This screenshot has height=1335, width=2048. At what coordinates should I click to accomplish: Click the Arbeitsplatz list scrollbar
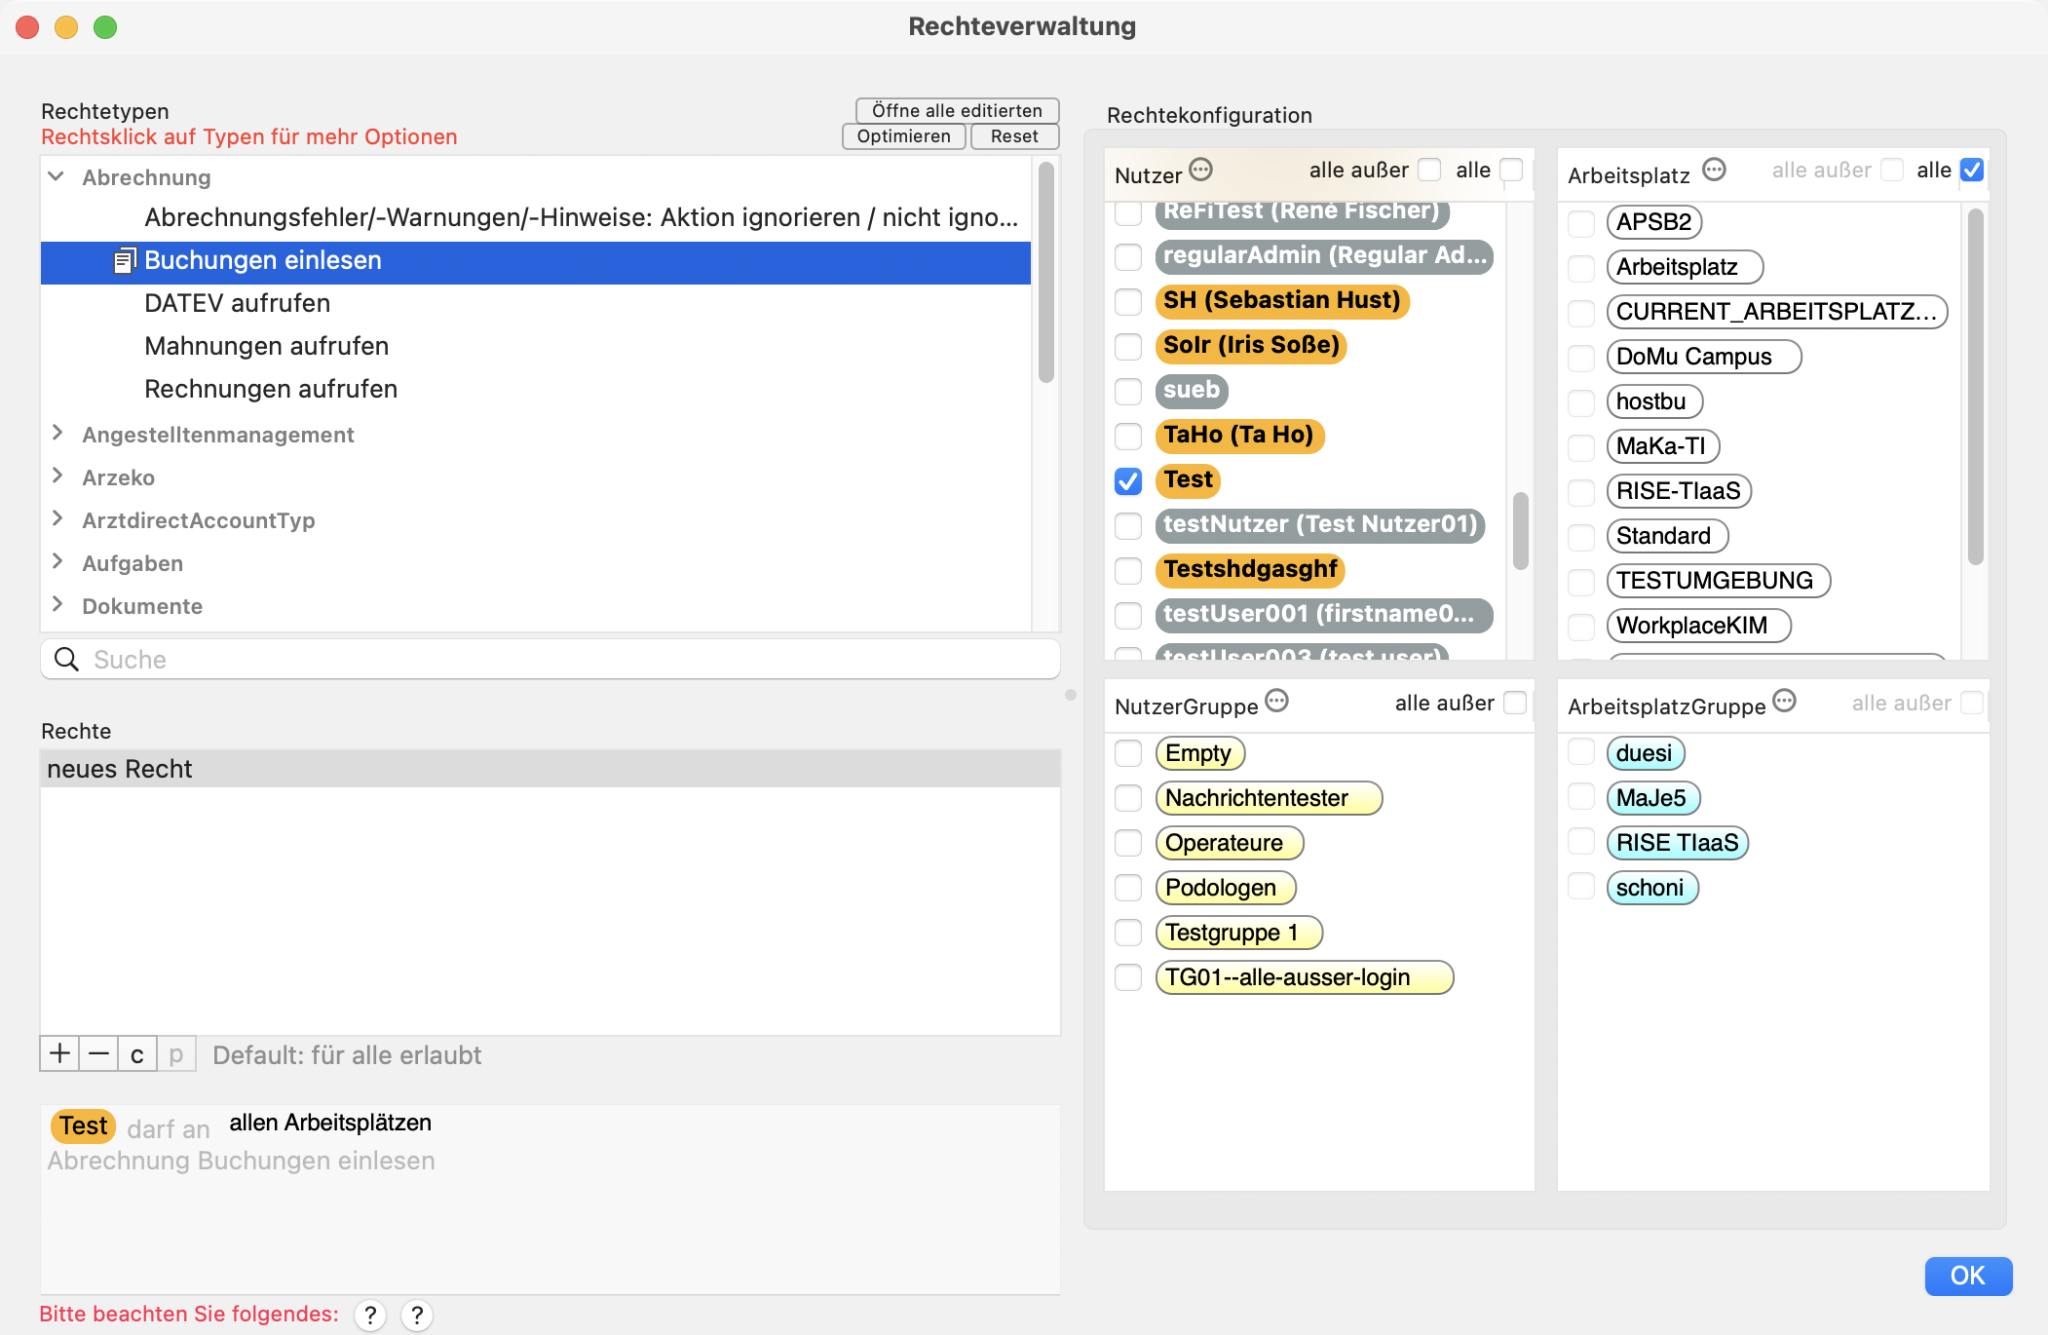(1975, 386)
